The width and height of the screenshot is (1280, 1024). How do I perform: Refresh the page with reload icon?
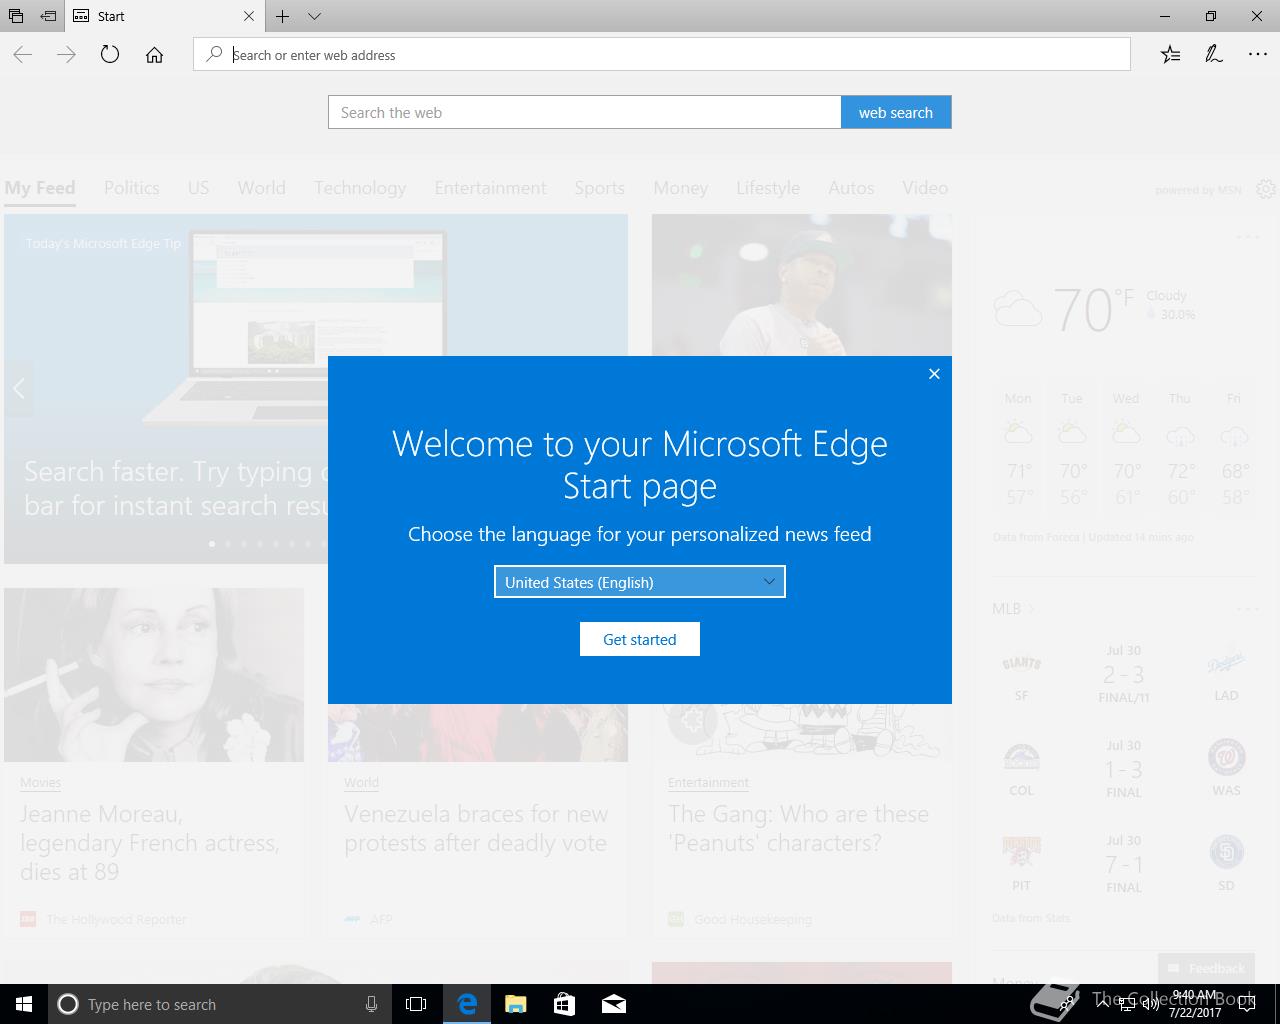tap(110, 55)
